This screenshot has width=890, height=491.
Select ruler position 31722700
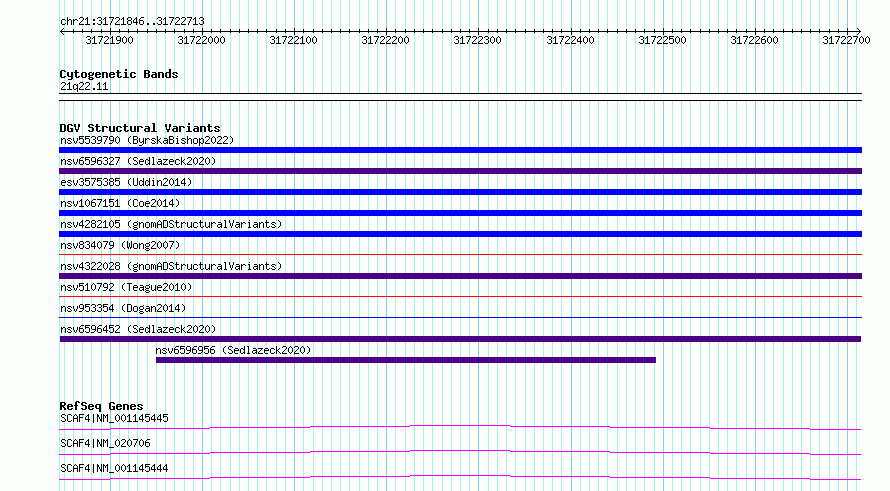coord(846,40)
